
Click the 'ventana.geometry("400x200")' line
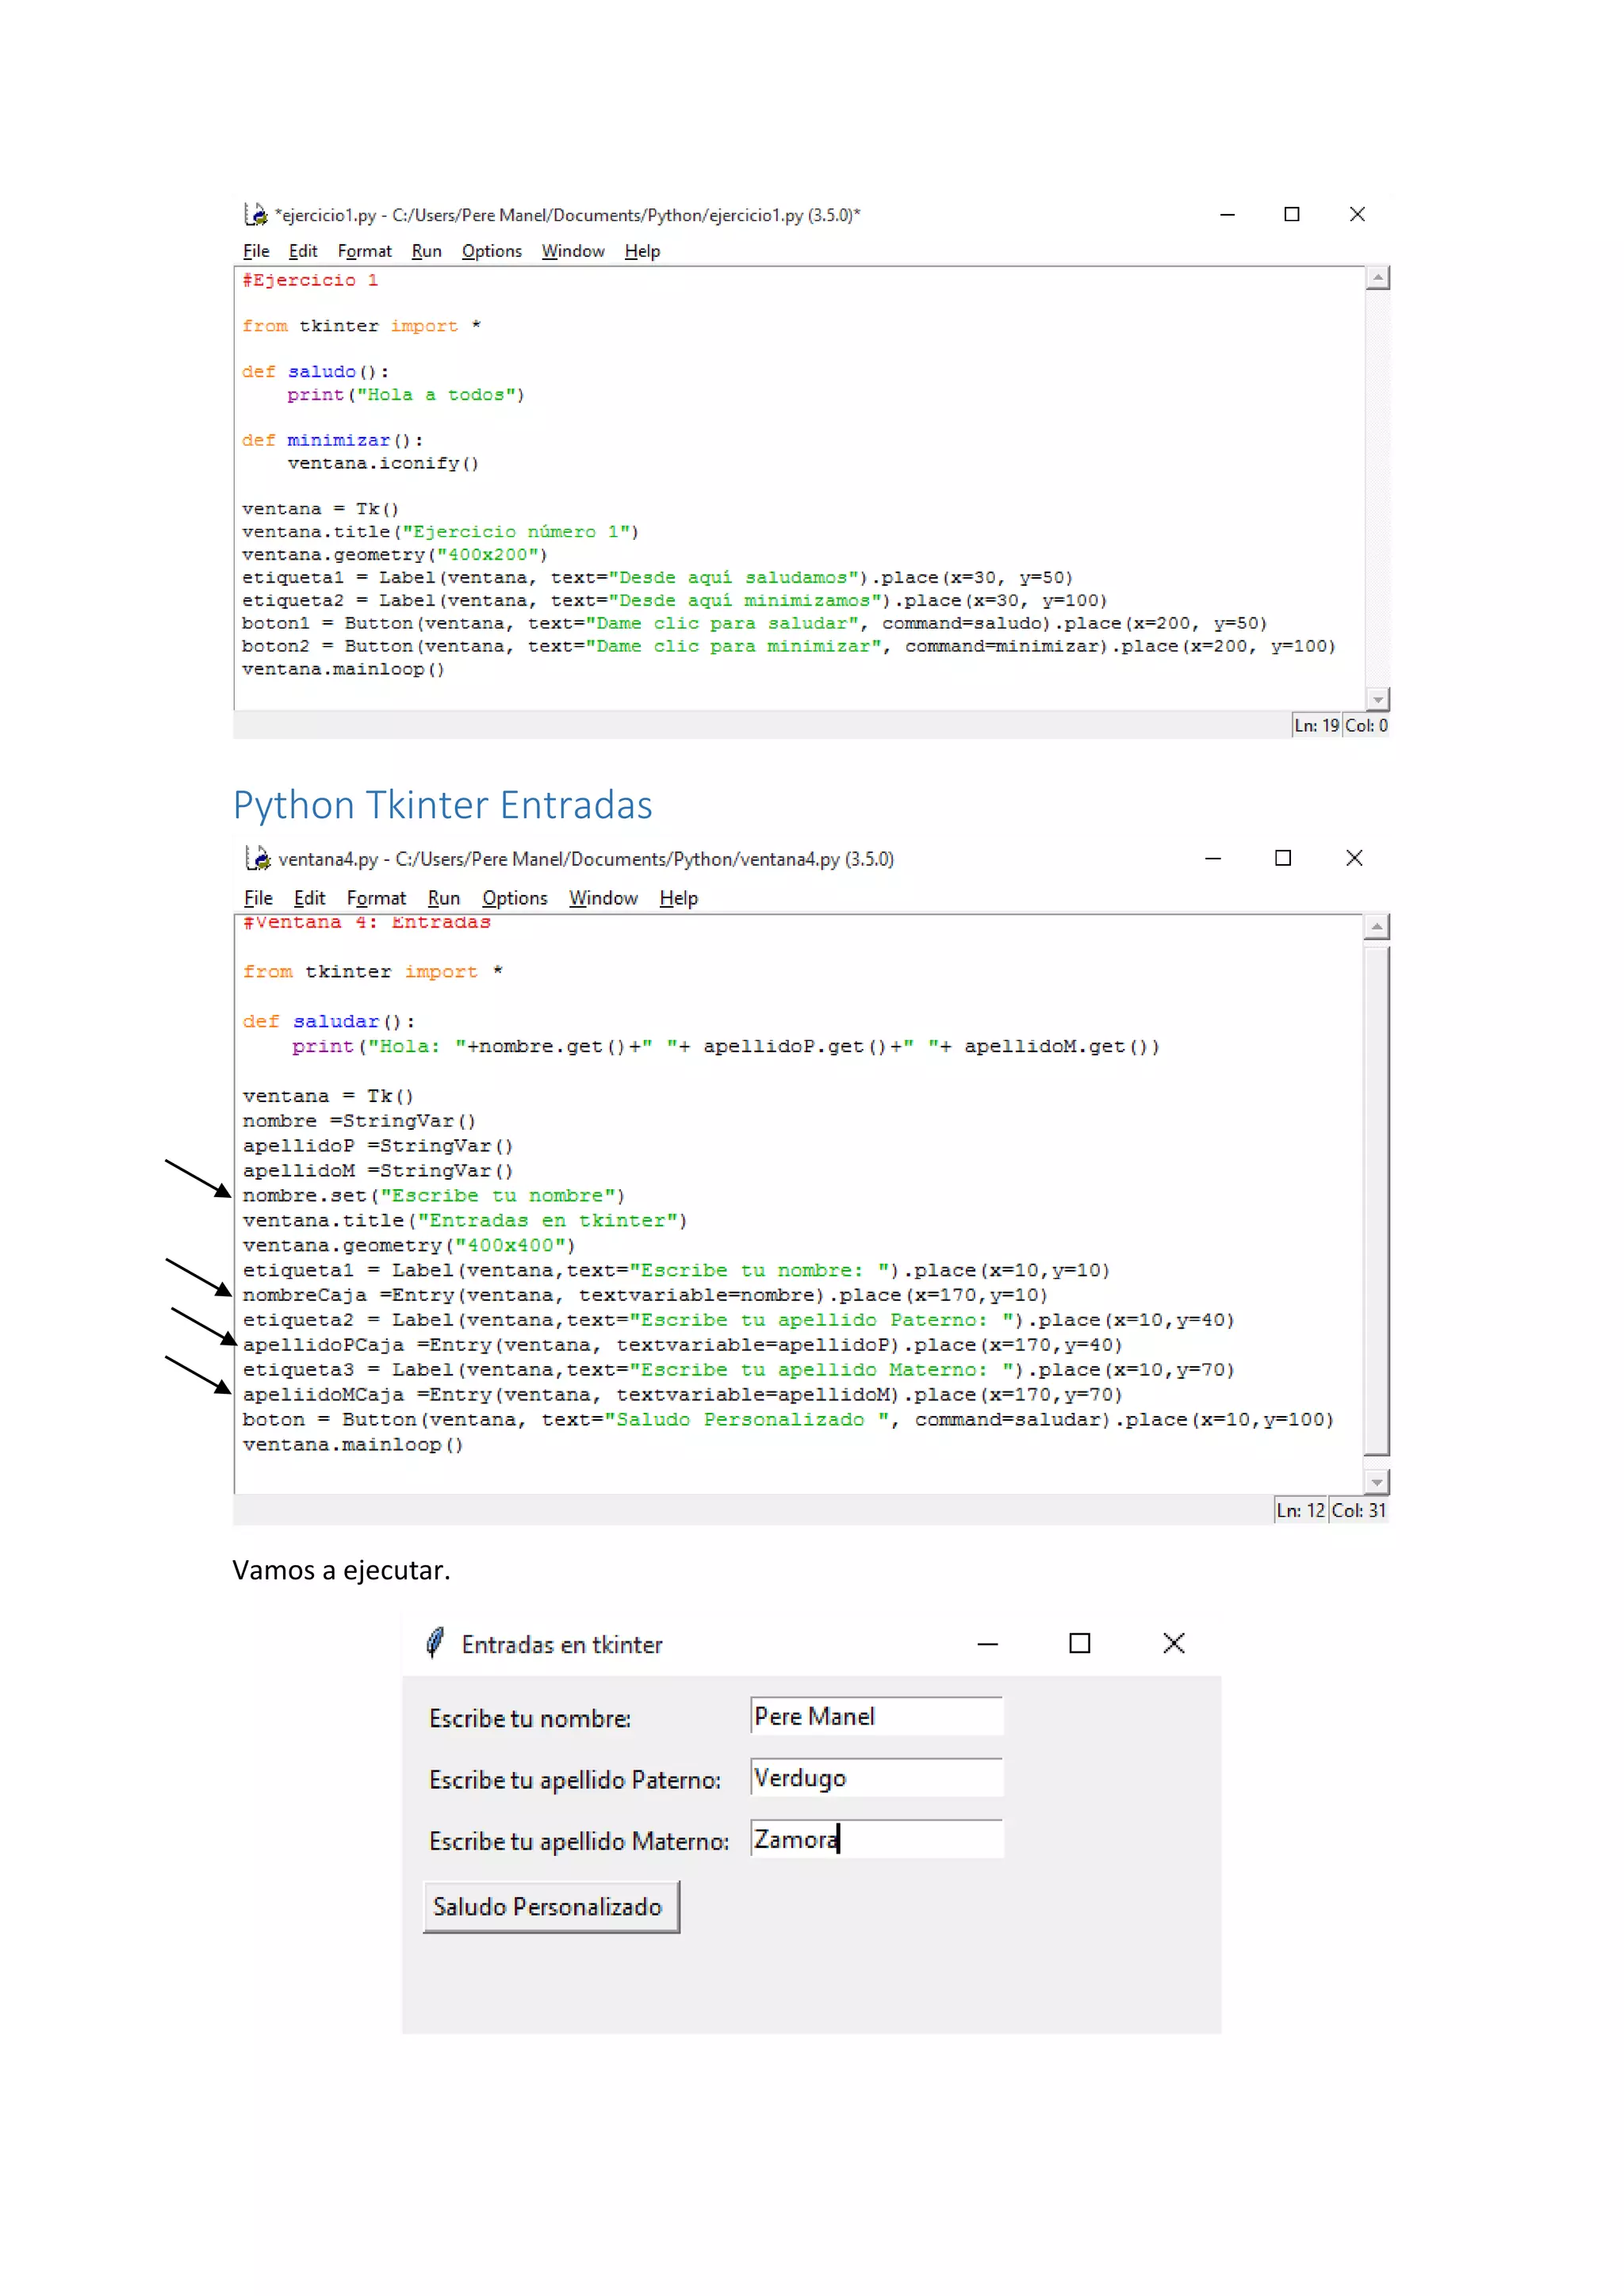click(394, 554)
